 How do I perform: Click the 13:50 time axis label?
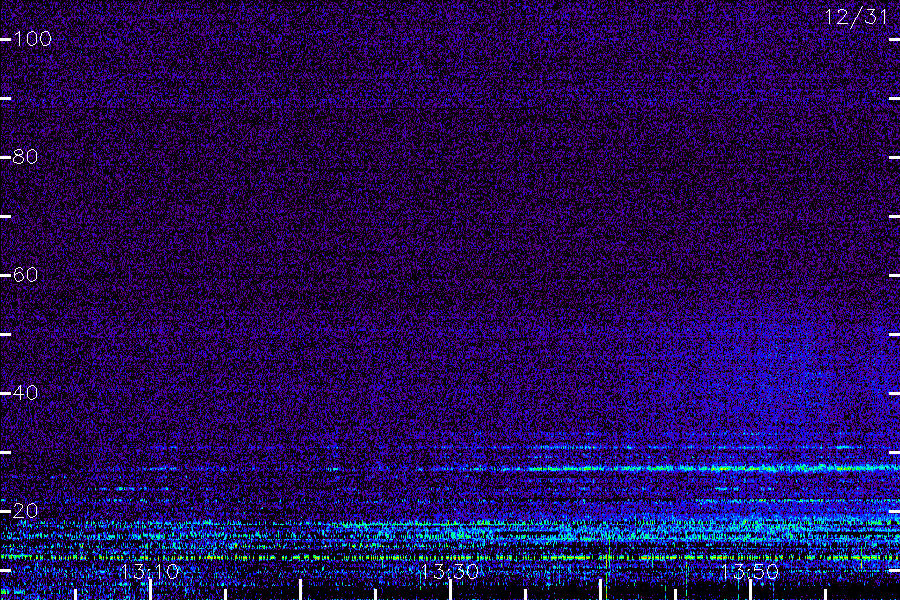click(x=750, y=572)
